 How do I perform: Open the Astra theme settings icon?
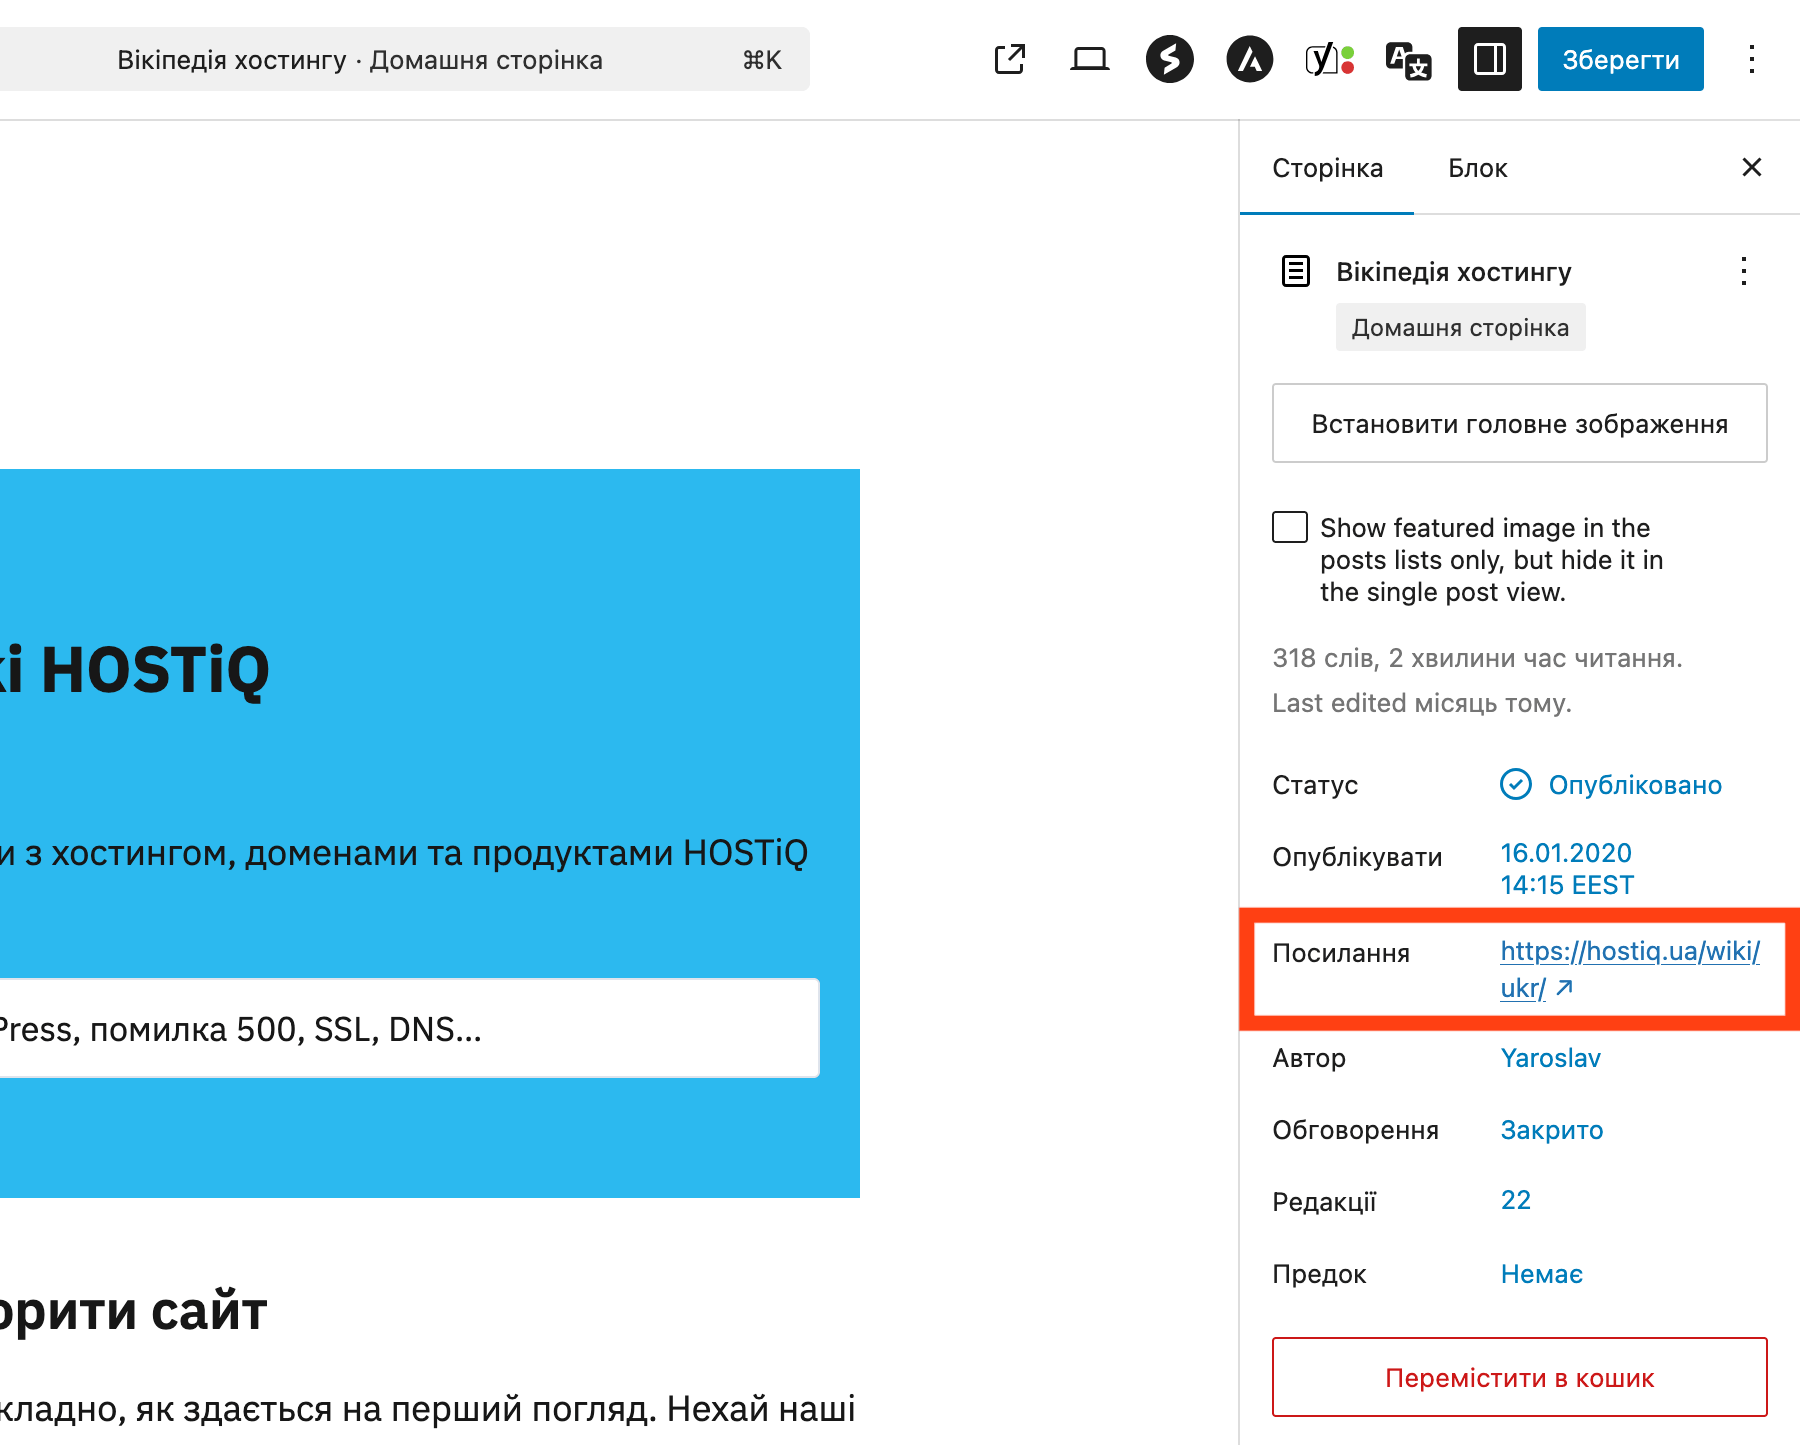(x=1250, y=59)
